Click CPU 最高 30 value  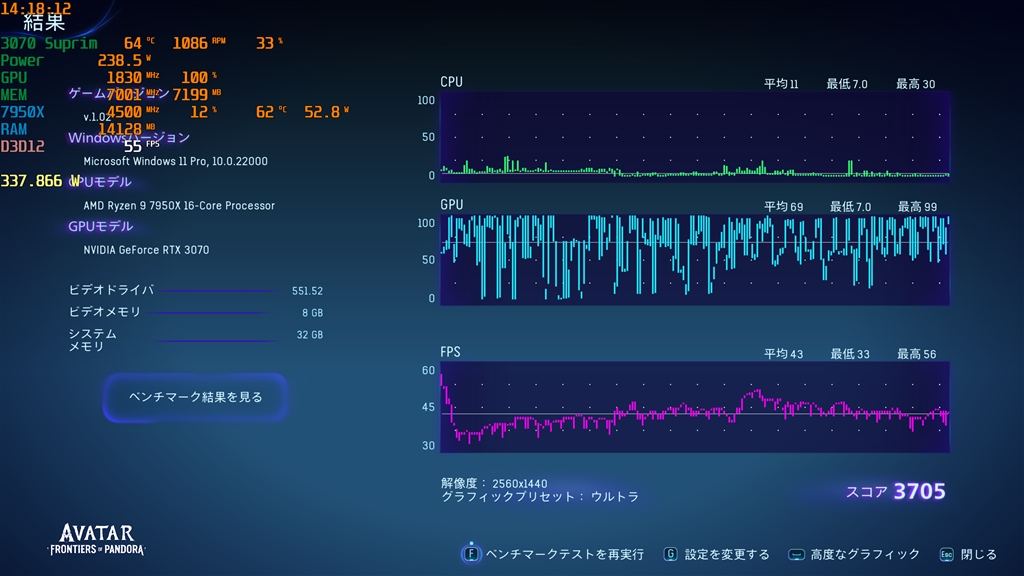(x=915, y=84)
